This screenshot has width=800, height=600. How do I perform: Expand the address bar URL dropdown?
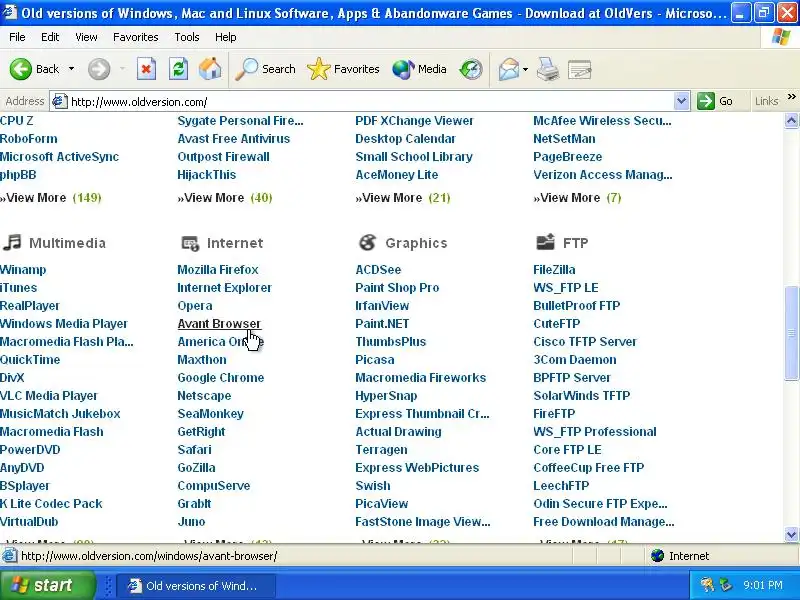pyautogui.click(x=681, y=101)
